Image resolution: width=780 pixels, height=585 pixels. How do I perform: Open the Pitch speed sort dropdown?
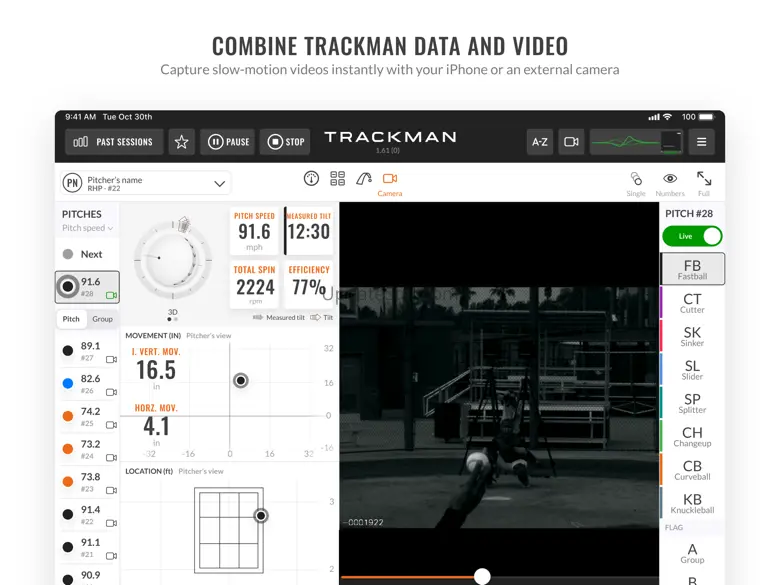[88, 228]
